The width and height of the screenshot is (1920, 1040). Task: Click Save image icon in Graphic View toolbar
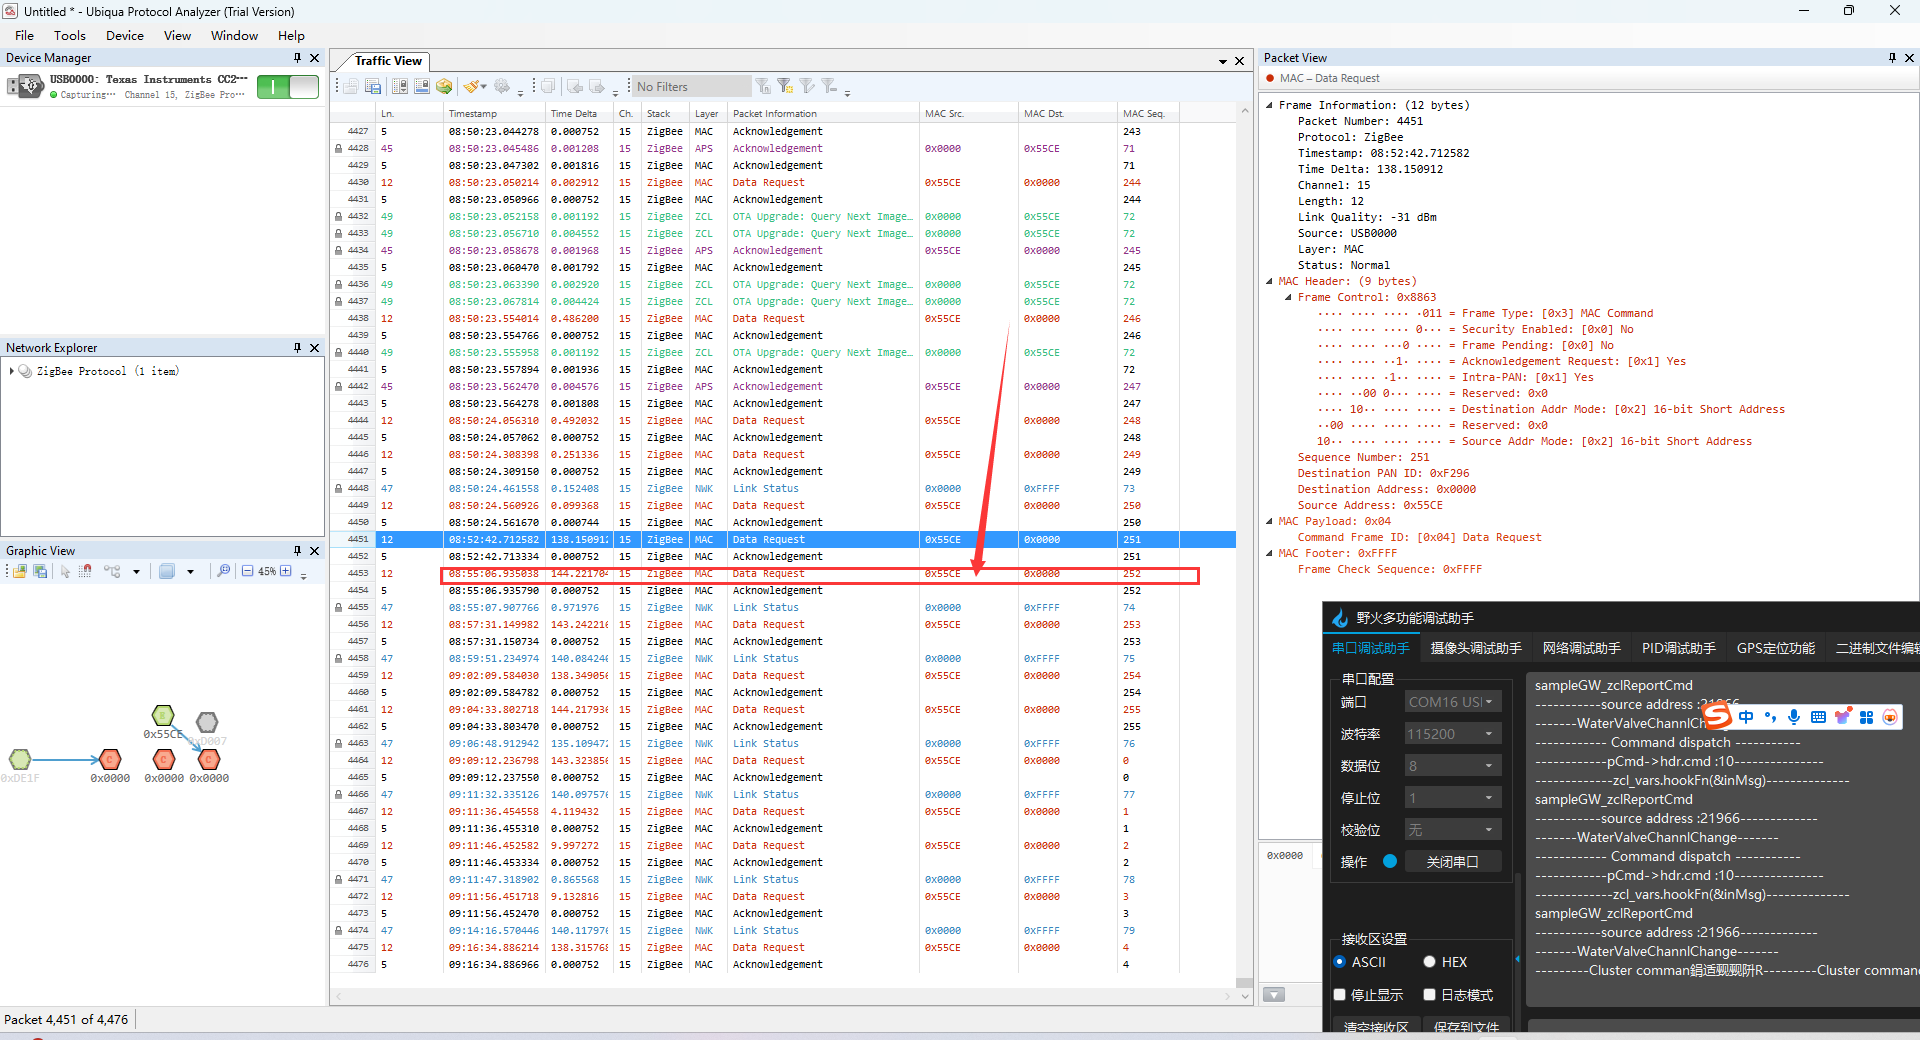[40, 571]
